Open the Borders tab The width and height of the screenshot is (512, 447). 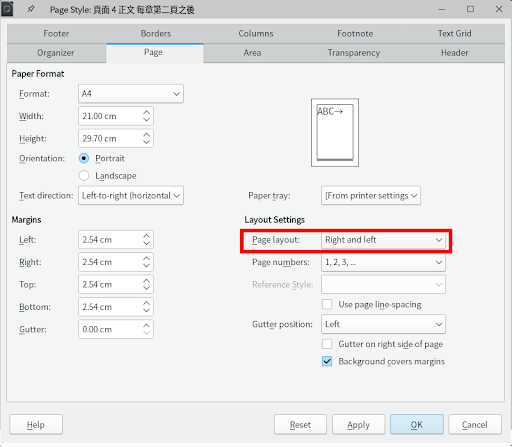[x=156, y=34]
